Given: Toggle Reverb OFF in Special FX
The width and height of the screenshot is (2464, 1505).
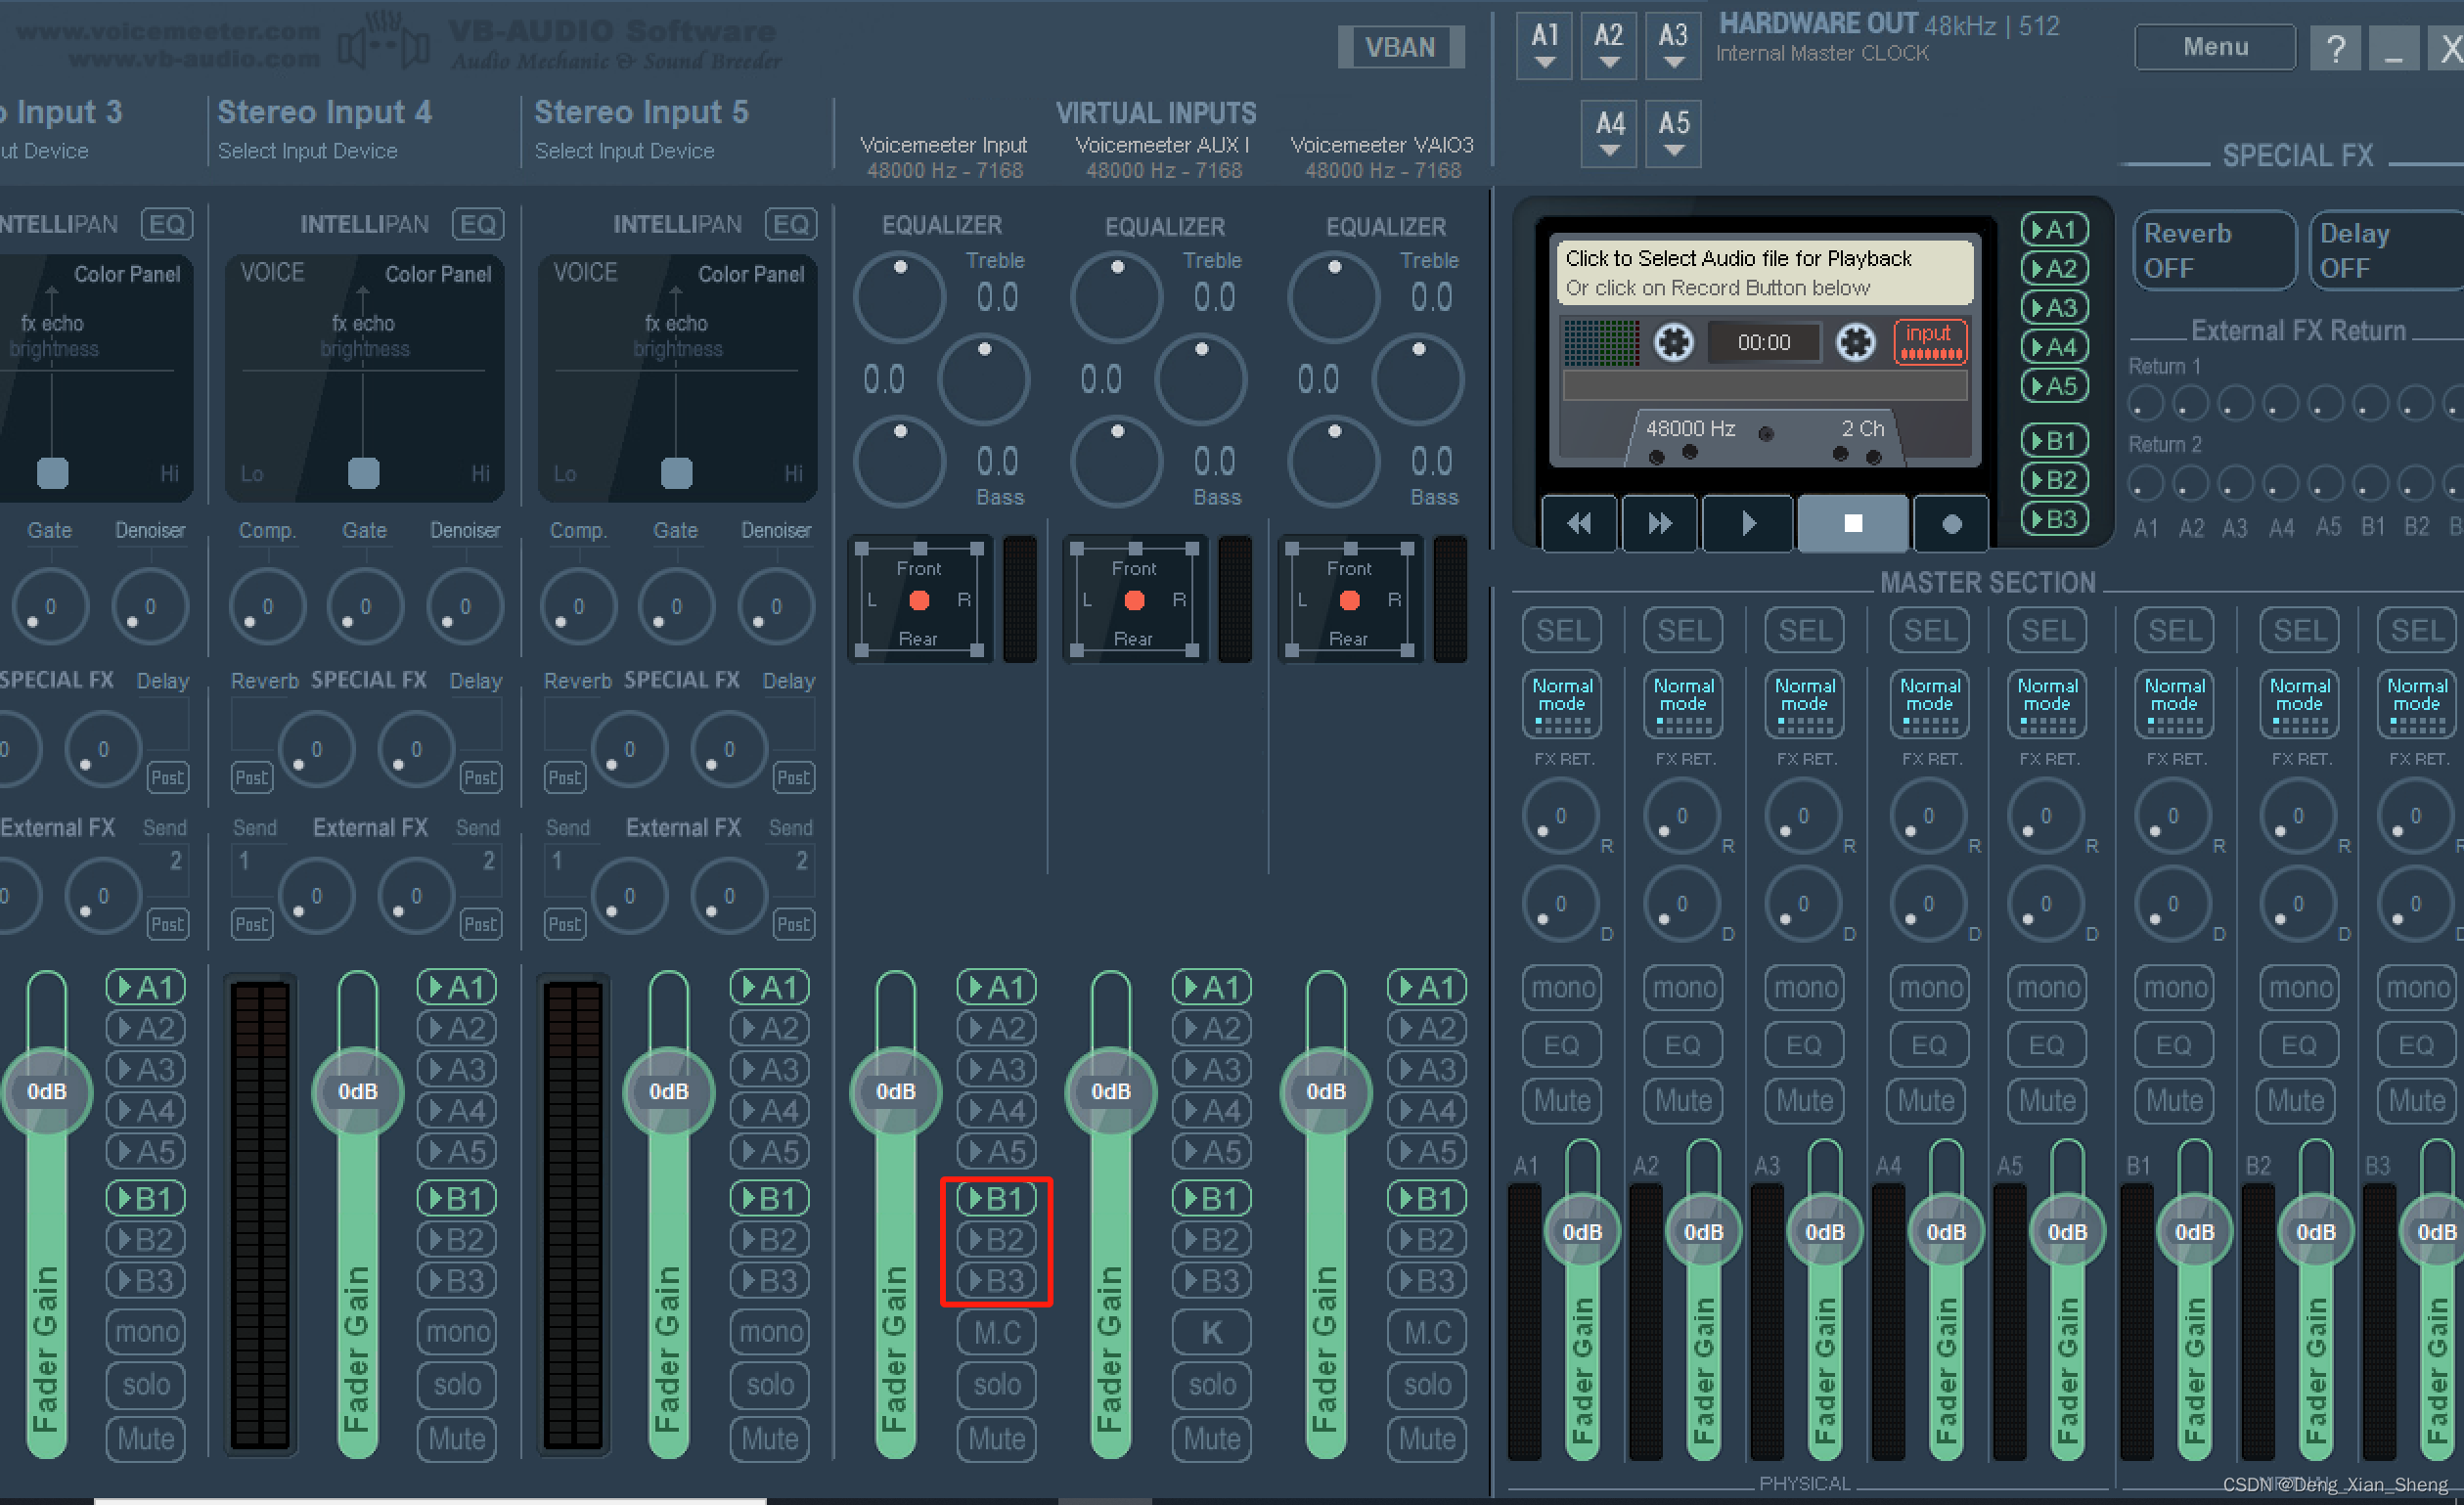Looking at the screenshot, I should (x=2214, y=250).
